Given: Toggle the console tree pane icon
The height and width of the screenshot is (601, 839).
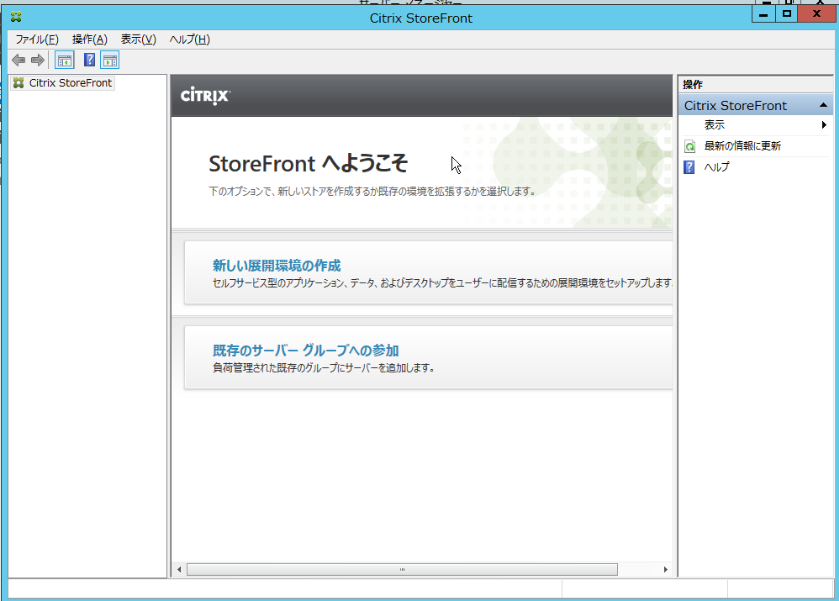Looking at the screenshot, I should pos(64,60).
